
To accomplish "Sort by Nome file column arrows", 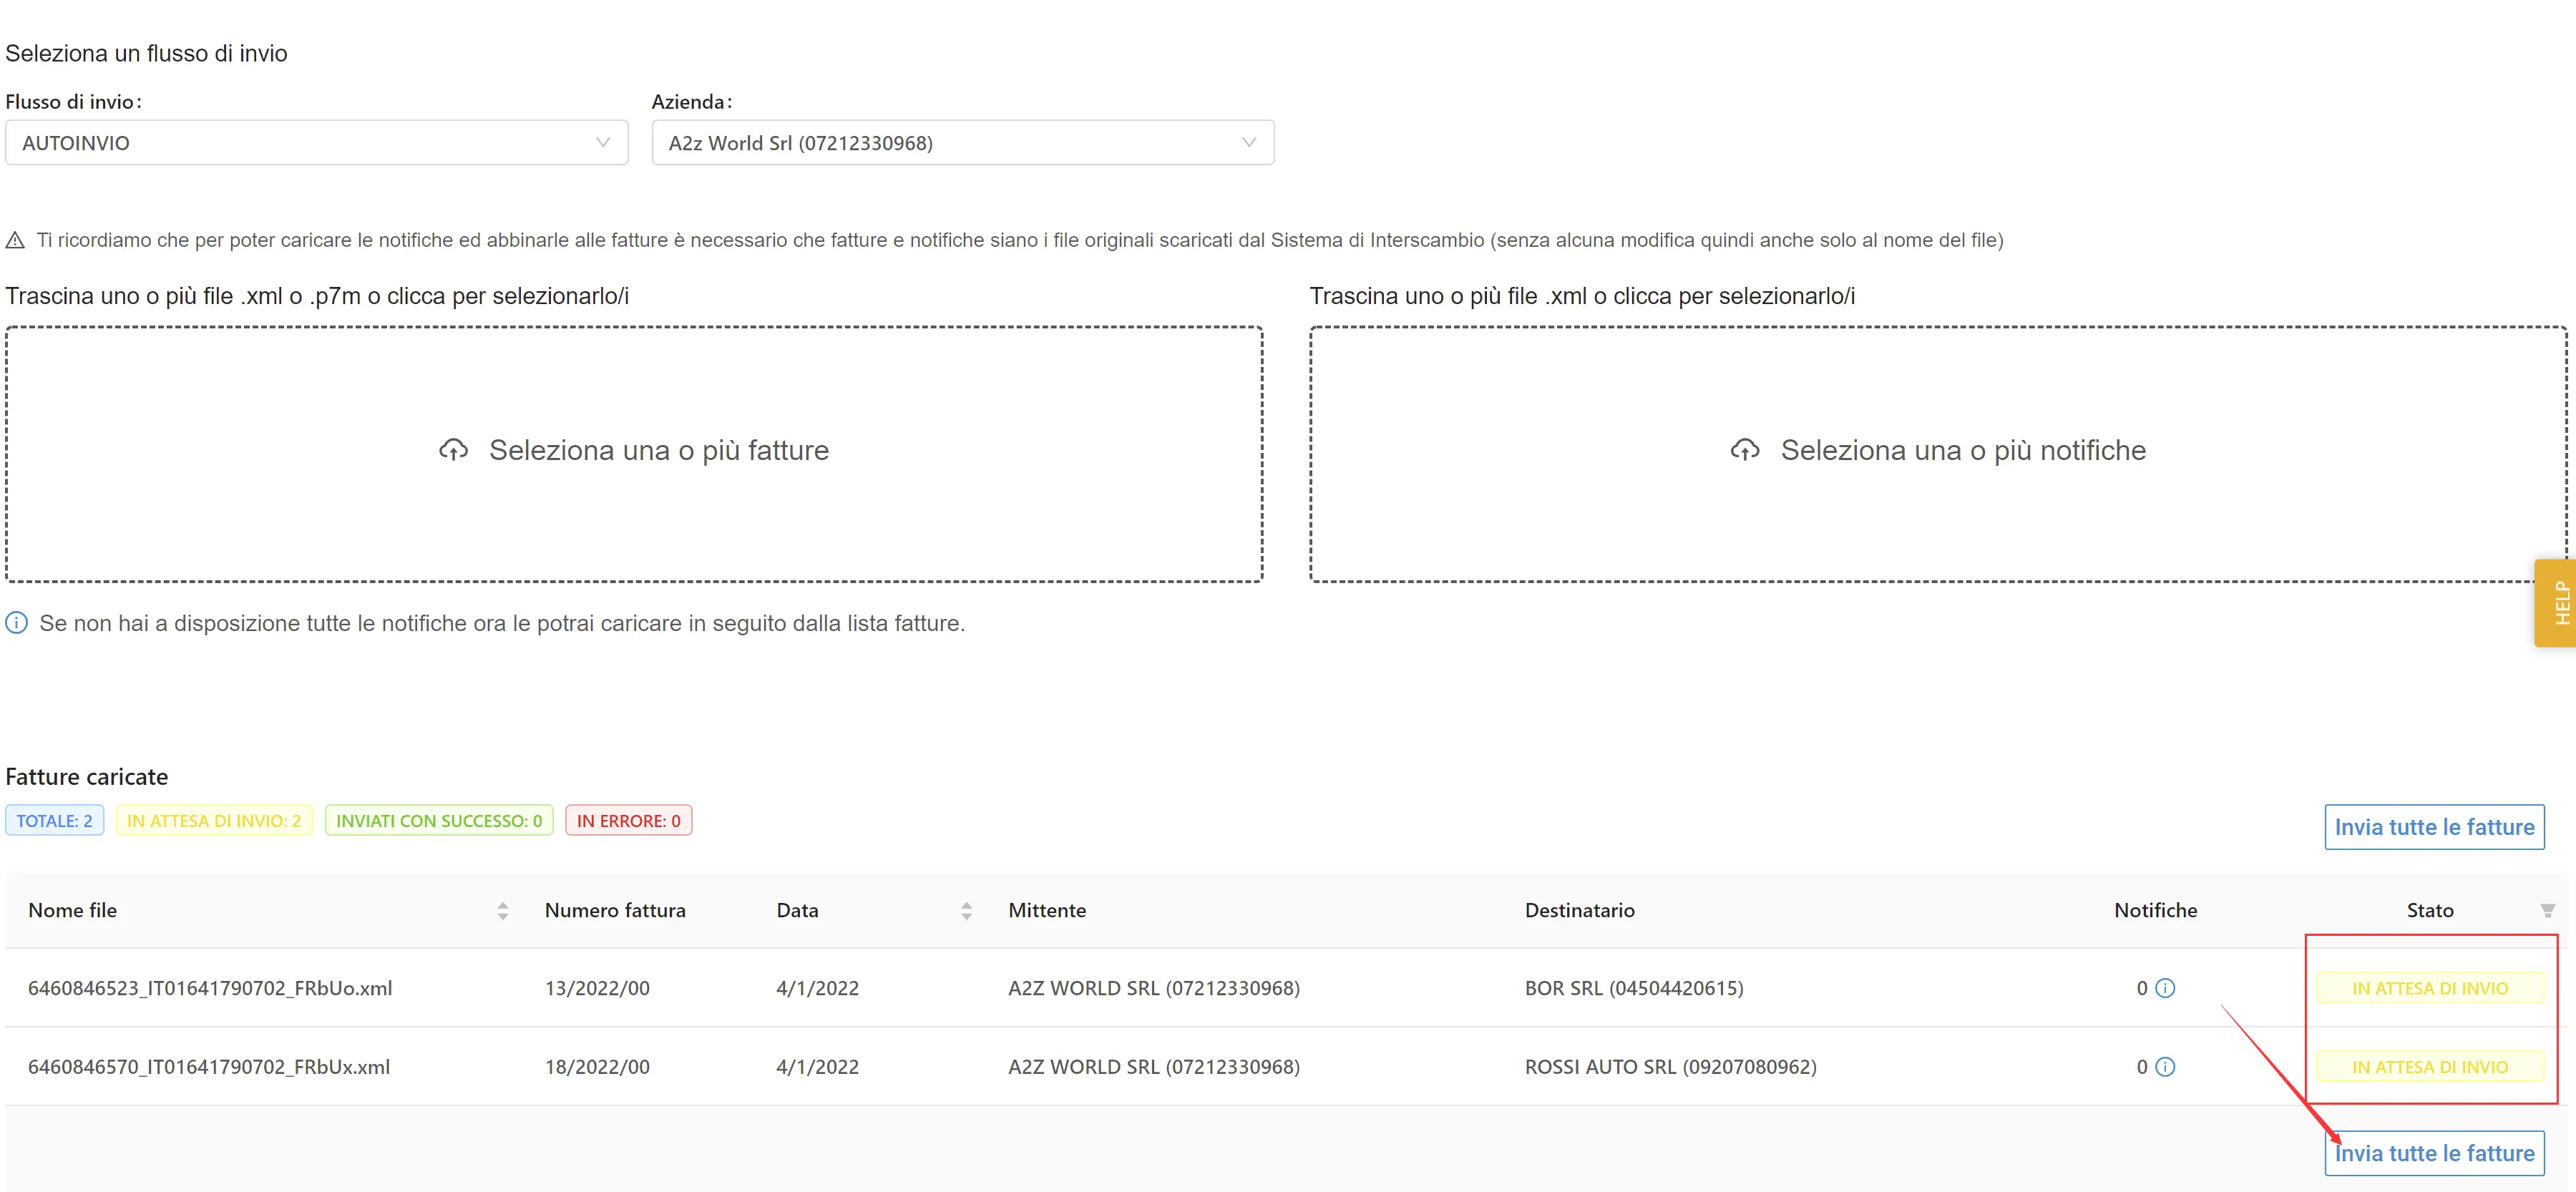I will (x=502, y=911).
